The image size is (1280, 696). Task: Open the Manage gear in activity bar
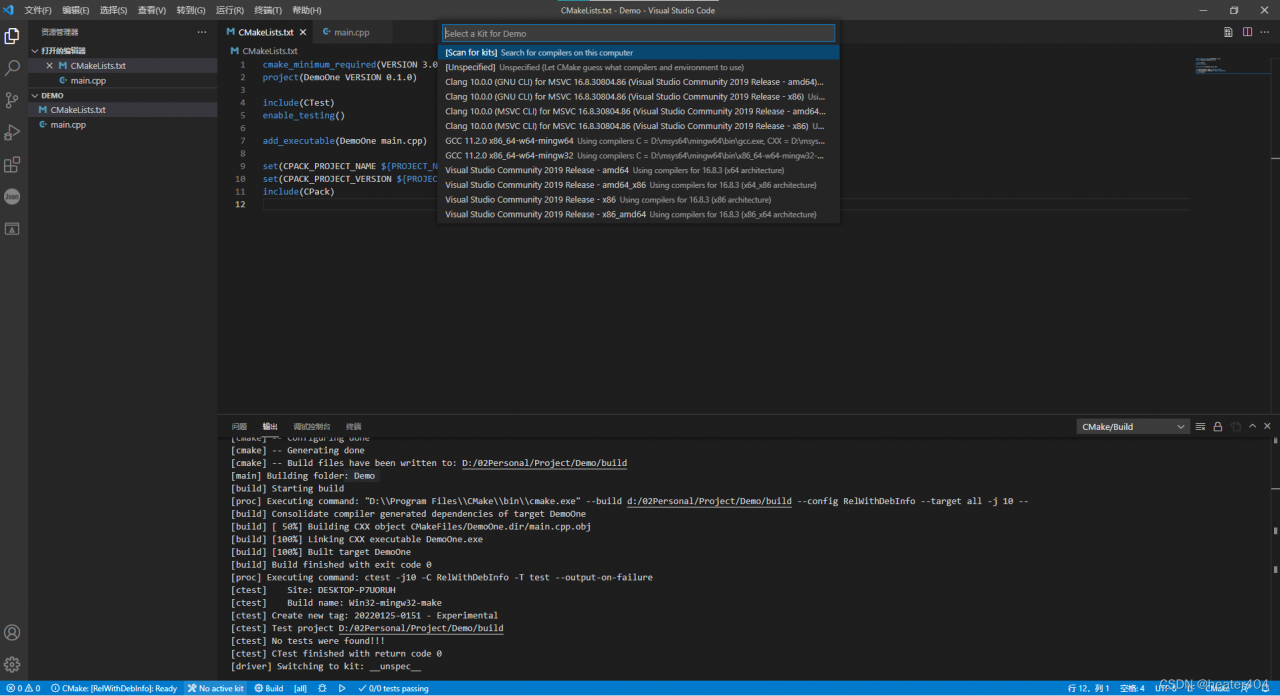click(x=12, y=664)
